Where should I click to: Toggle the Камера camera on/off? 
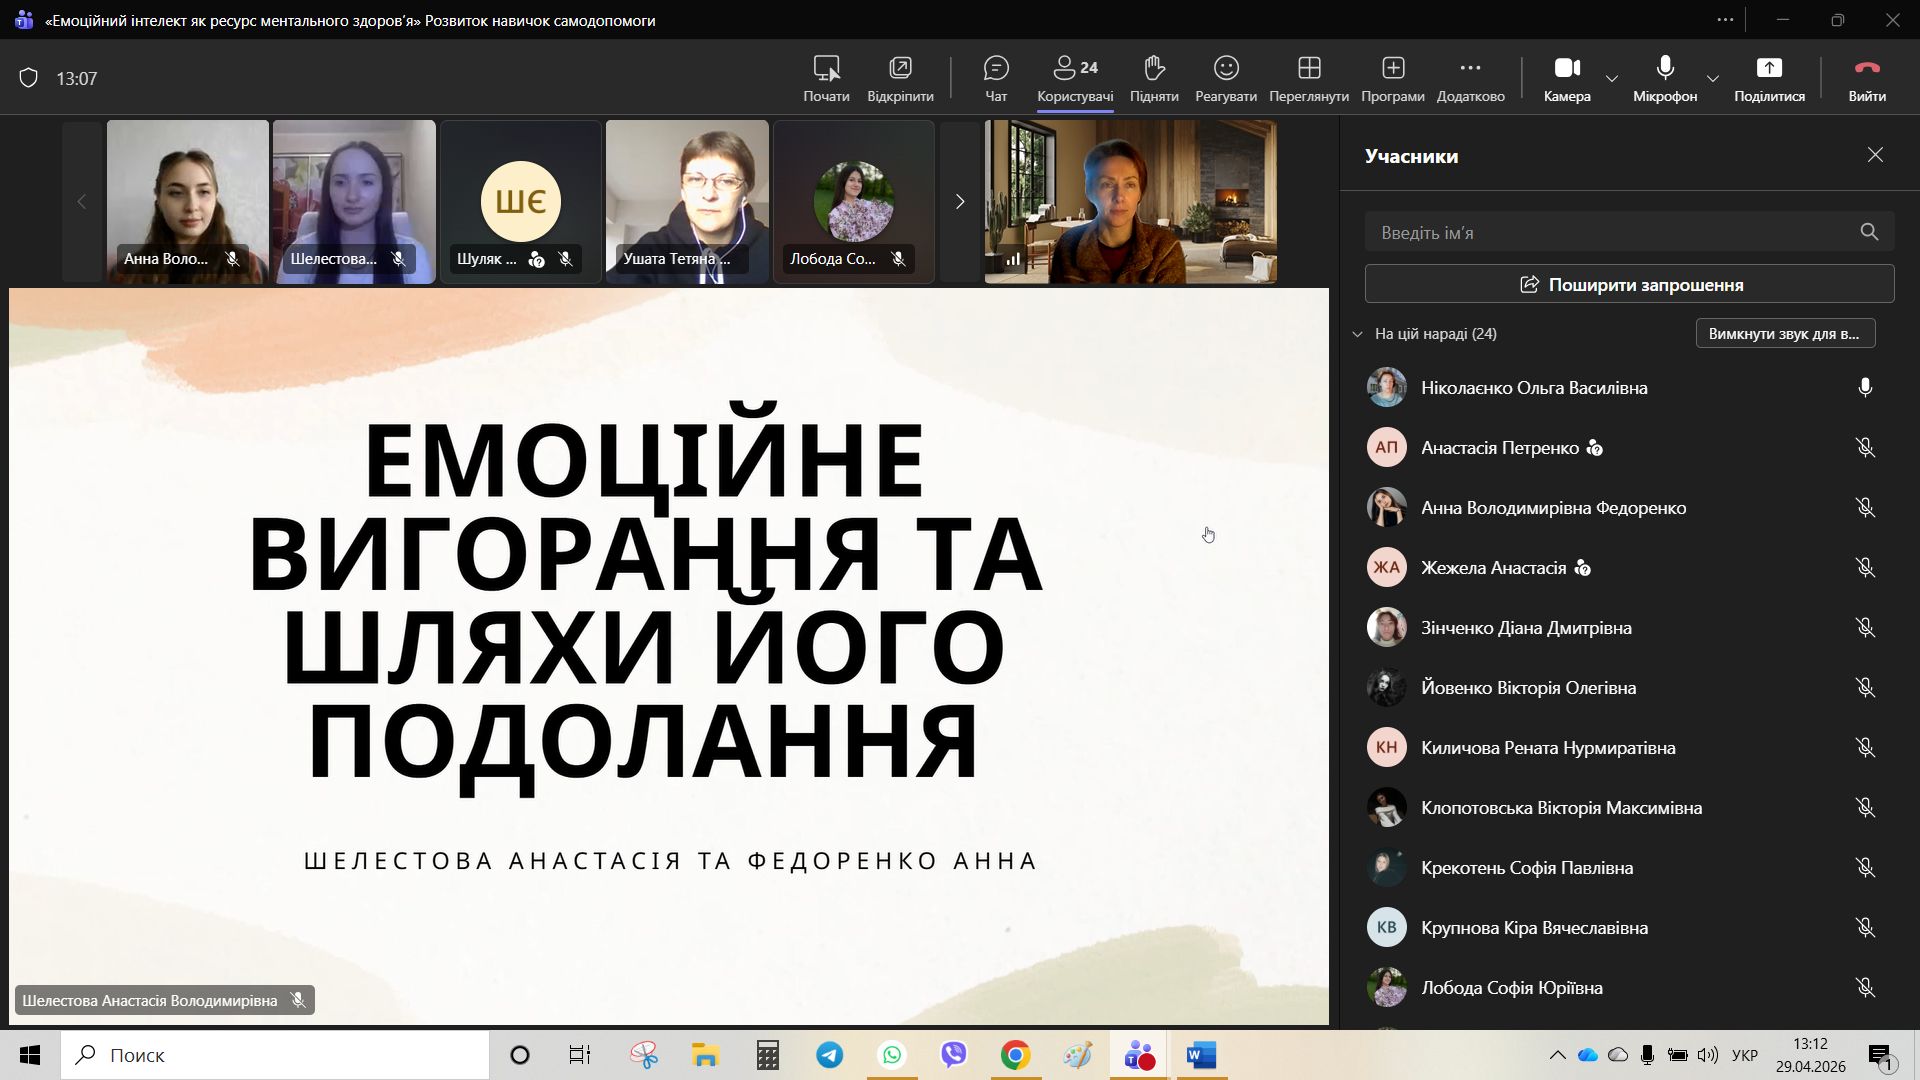pos(1566,78)
